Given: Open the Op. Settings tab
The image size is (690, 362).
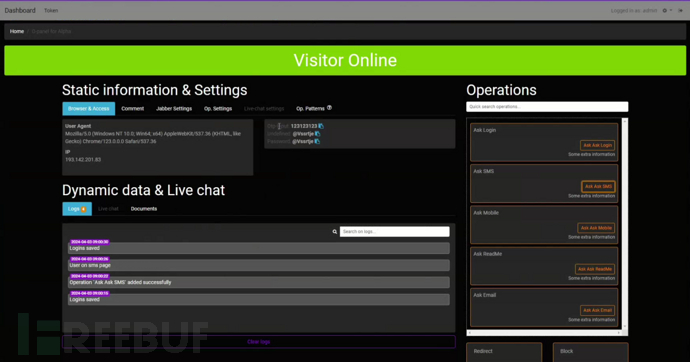Looking at the screenshot, I should (x=218, y=109).
